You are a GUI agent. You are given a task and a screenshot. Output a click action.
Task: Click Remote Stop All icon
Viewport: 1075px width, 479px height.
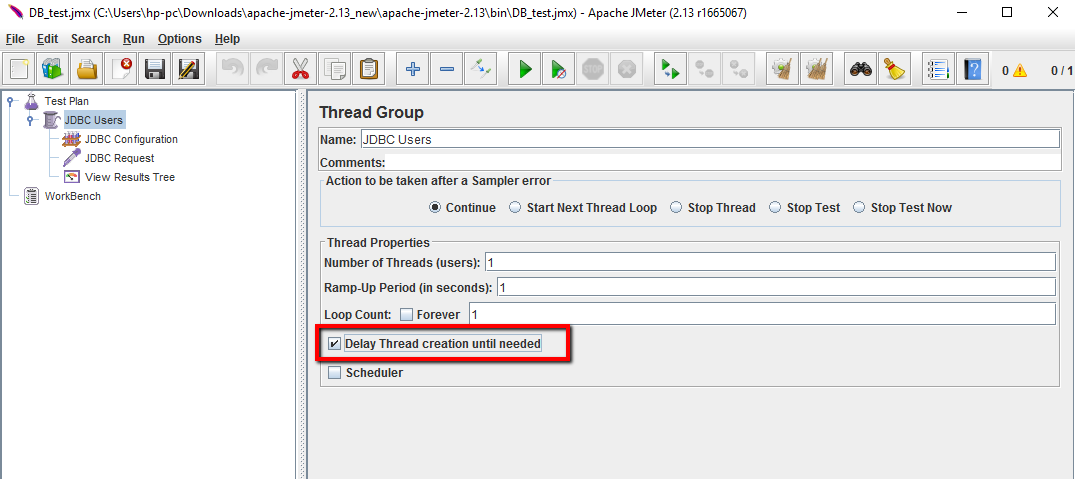(704, 69)
